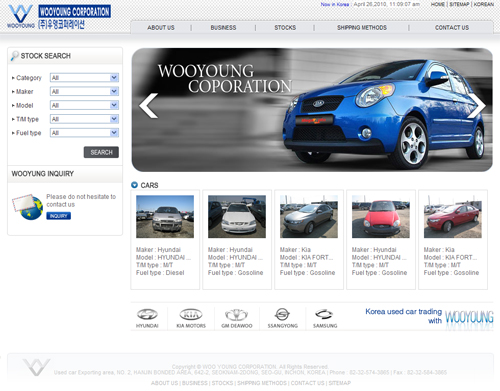This screenshot has width=500, height=391.
Task: Click the Search button in Stock Search
Action: click(x=101, y=152)
